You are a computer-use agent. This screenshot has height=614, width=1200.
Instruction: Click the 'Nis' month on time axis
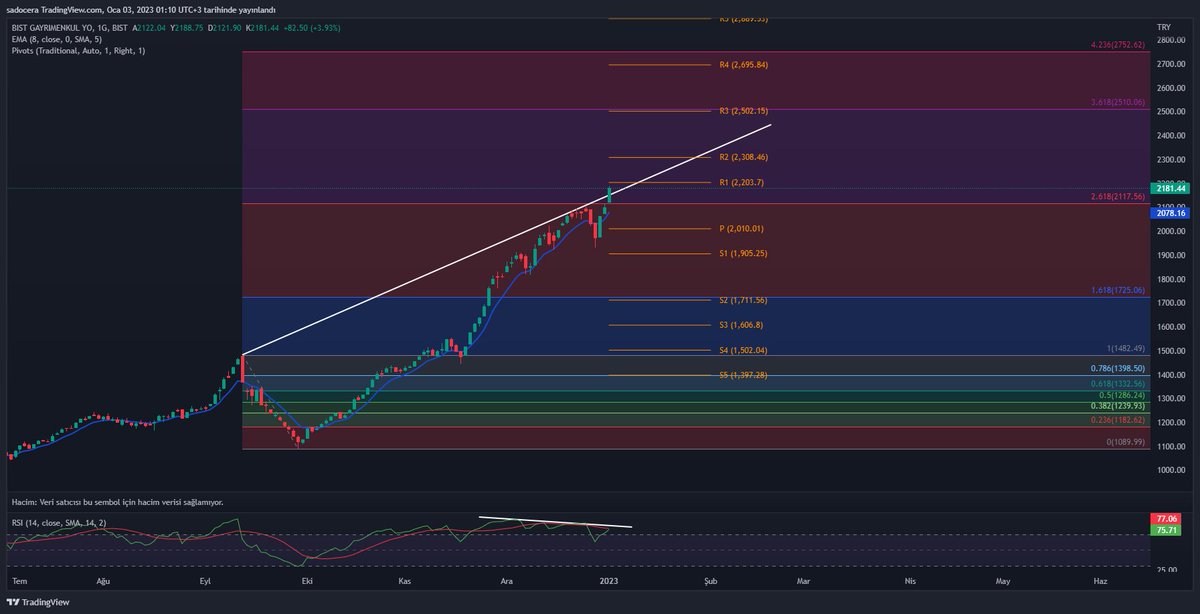point(910,580)
